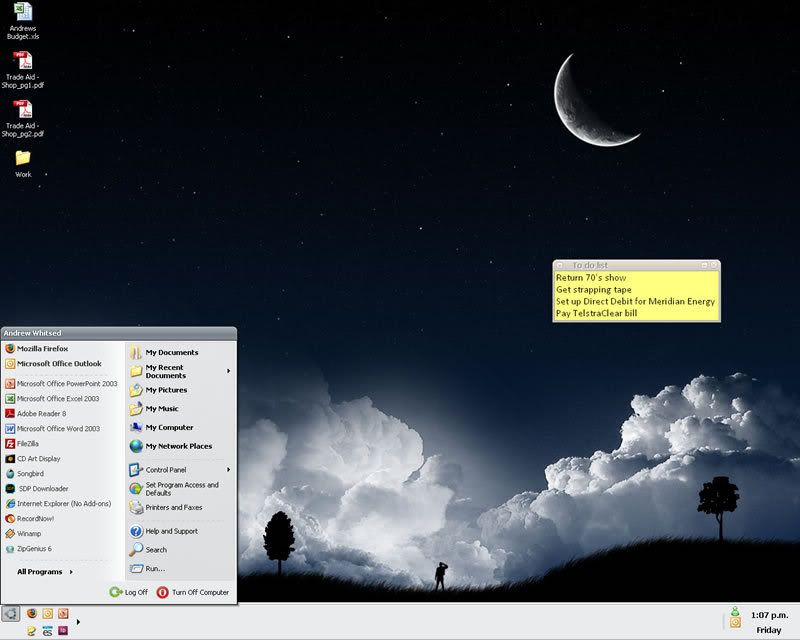The height and width of the screenshot is (640, 800).
Task: Click 'Pay TelstraClear bill' note line
Action: (x=596, y=313)
